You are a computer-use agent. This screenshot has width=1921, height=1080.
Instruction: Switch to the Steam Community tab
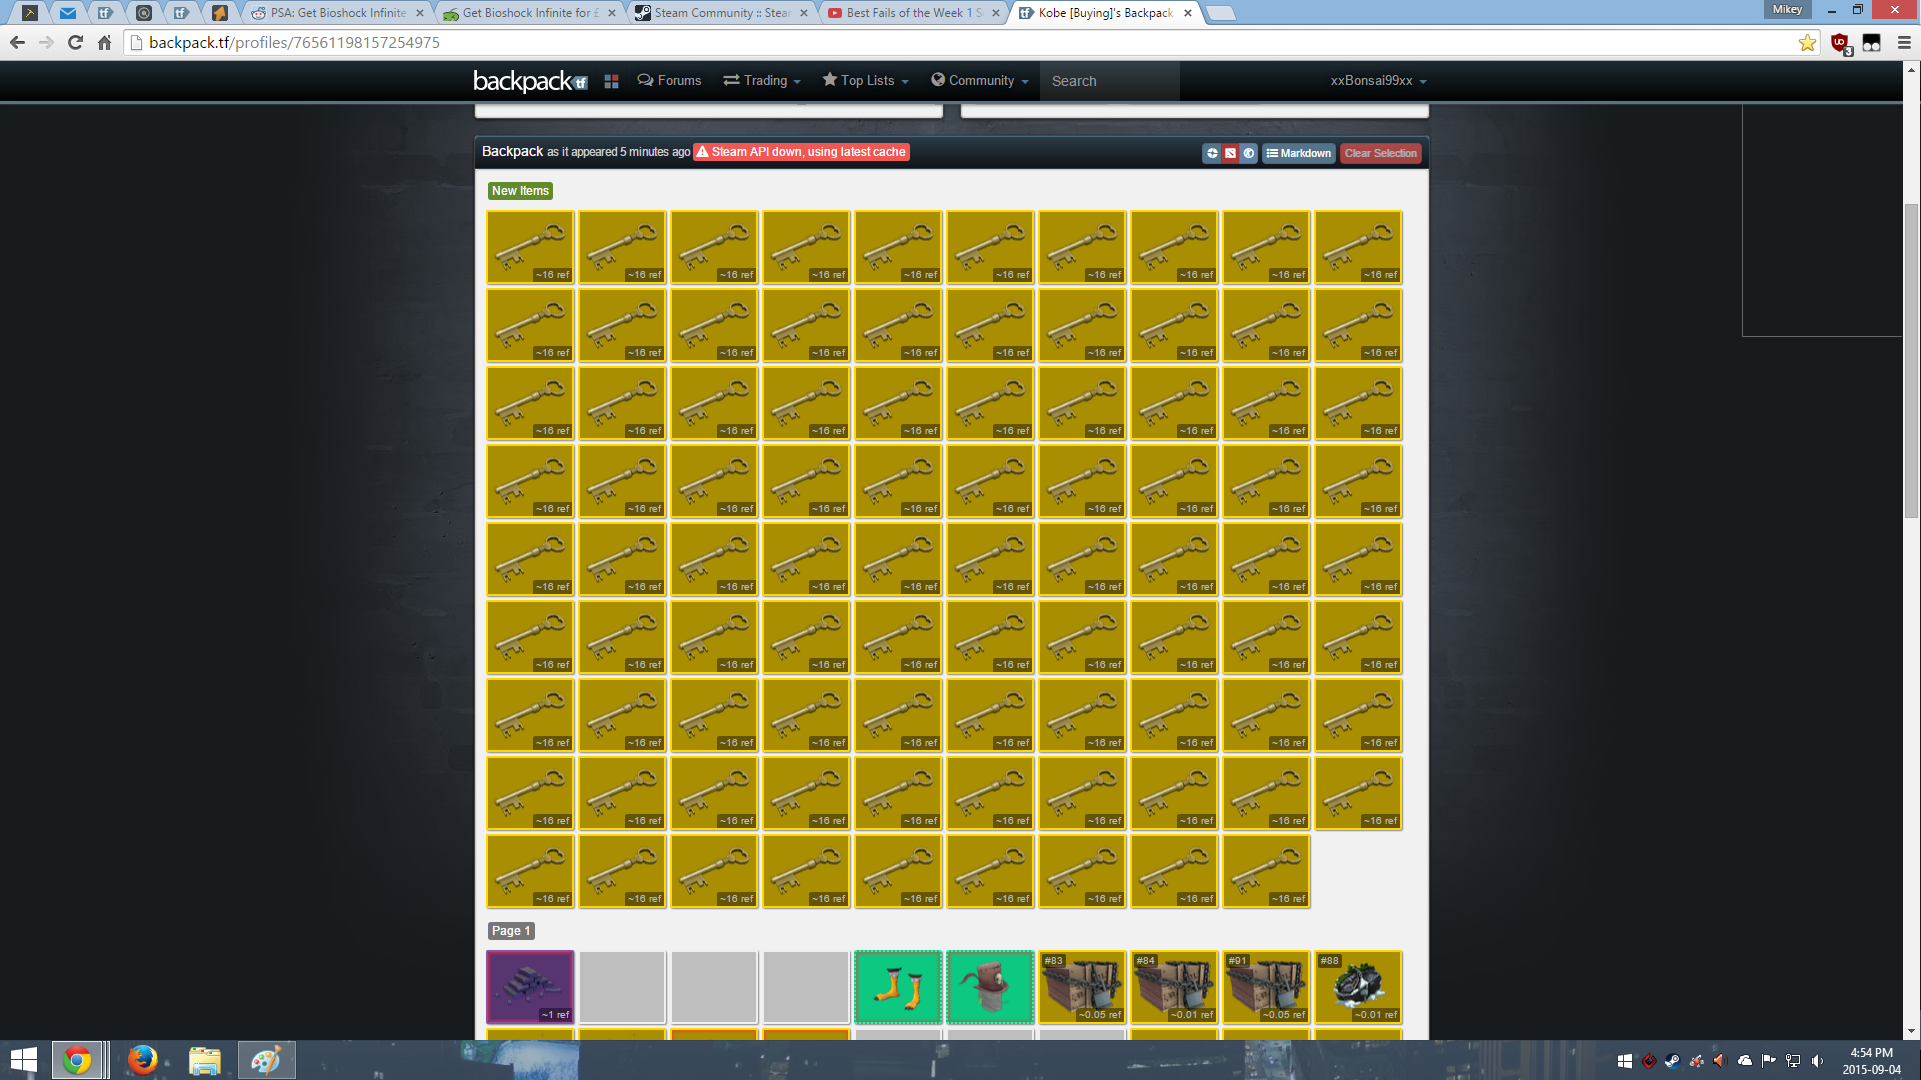722,13
